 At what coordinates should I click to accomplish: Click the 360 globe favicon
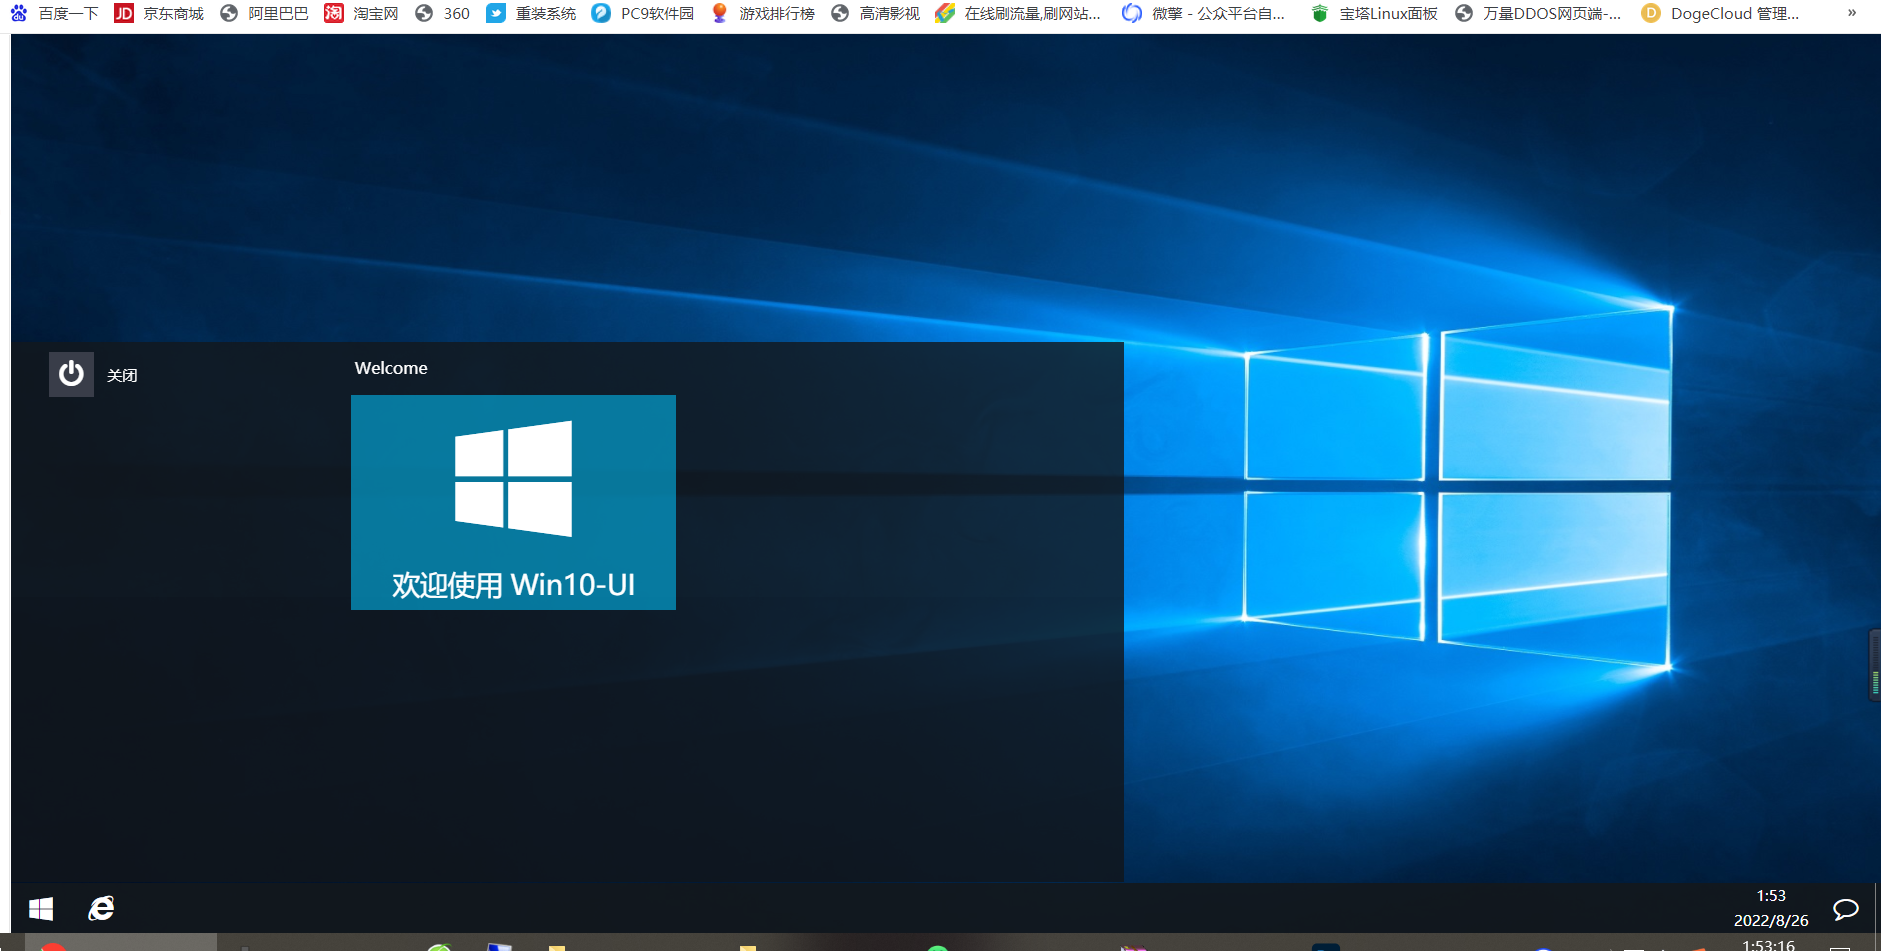[424, 13]
